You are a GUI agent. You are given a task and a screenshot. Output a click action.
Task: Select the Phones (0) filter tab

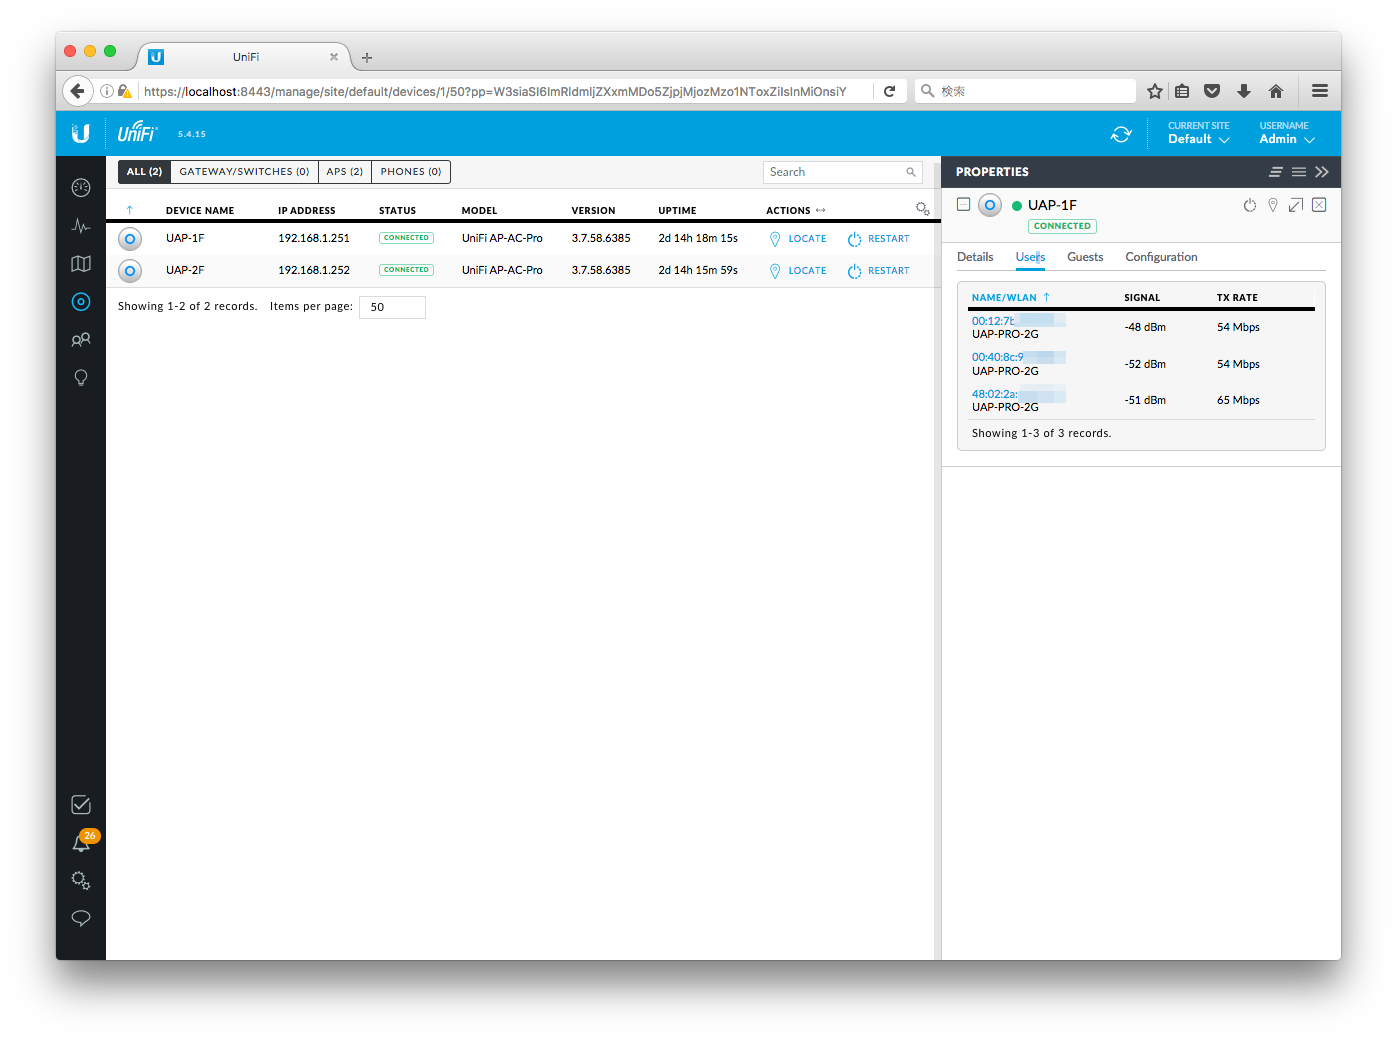(411, 172)
